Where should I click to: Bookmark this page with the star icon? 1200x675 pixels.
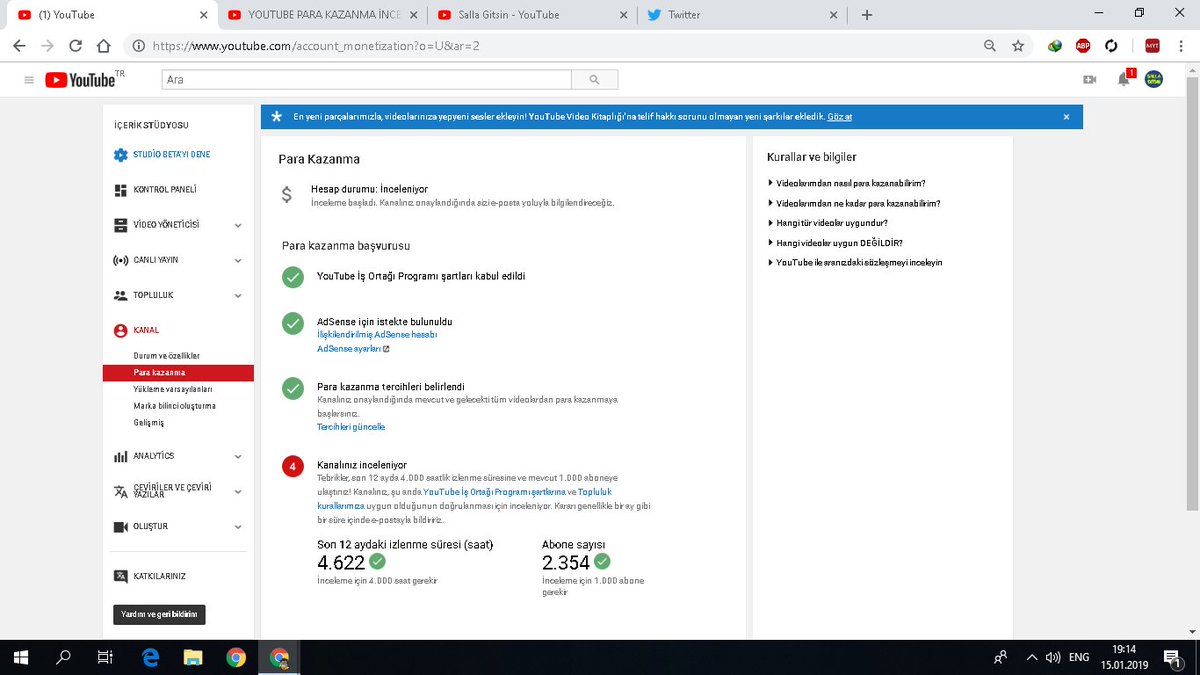pos(1018,46)
